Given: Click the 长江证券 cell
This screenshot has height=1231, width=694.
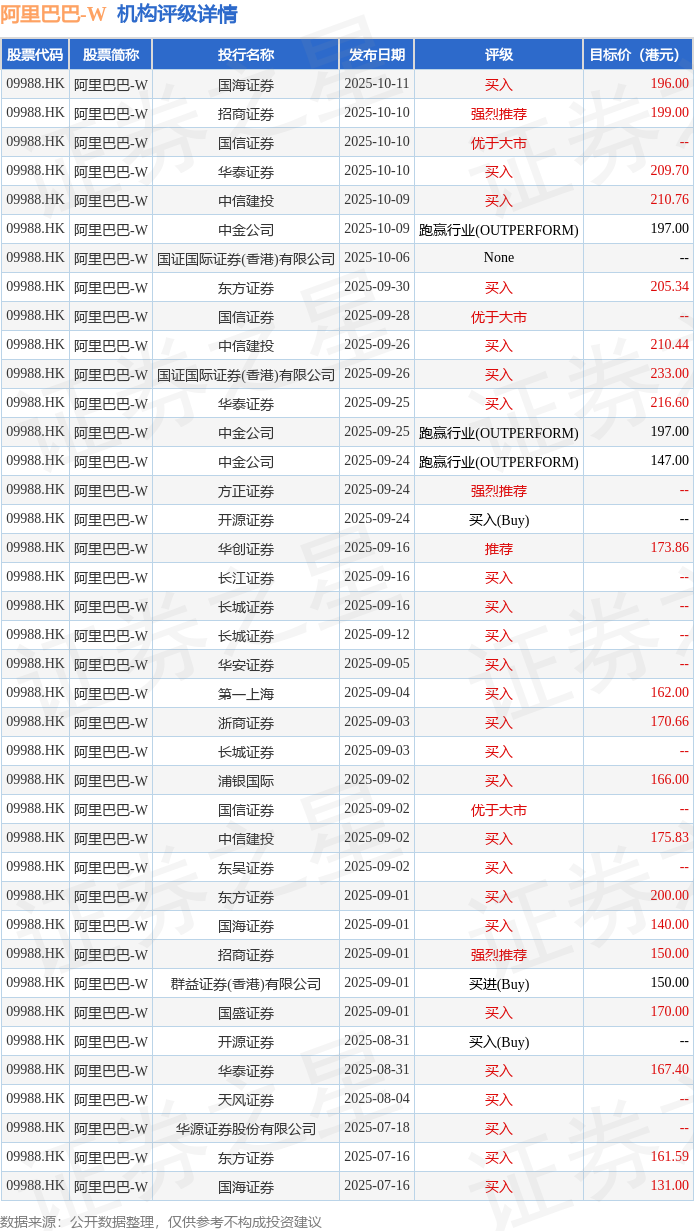Looking at the screenshot, I should [246, 577].
